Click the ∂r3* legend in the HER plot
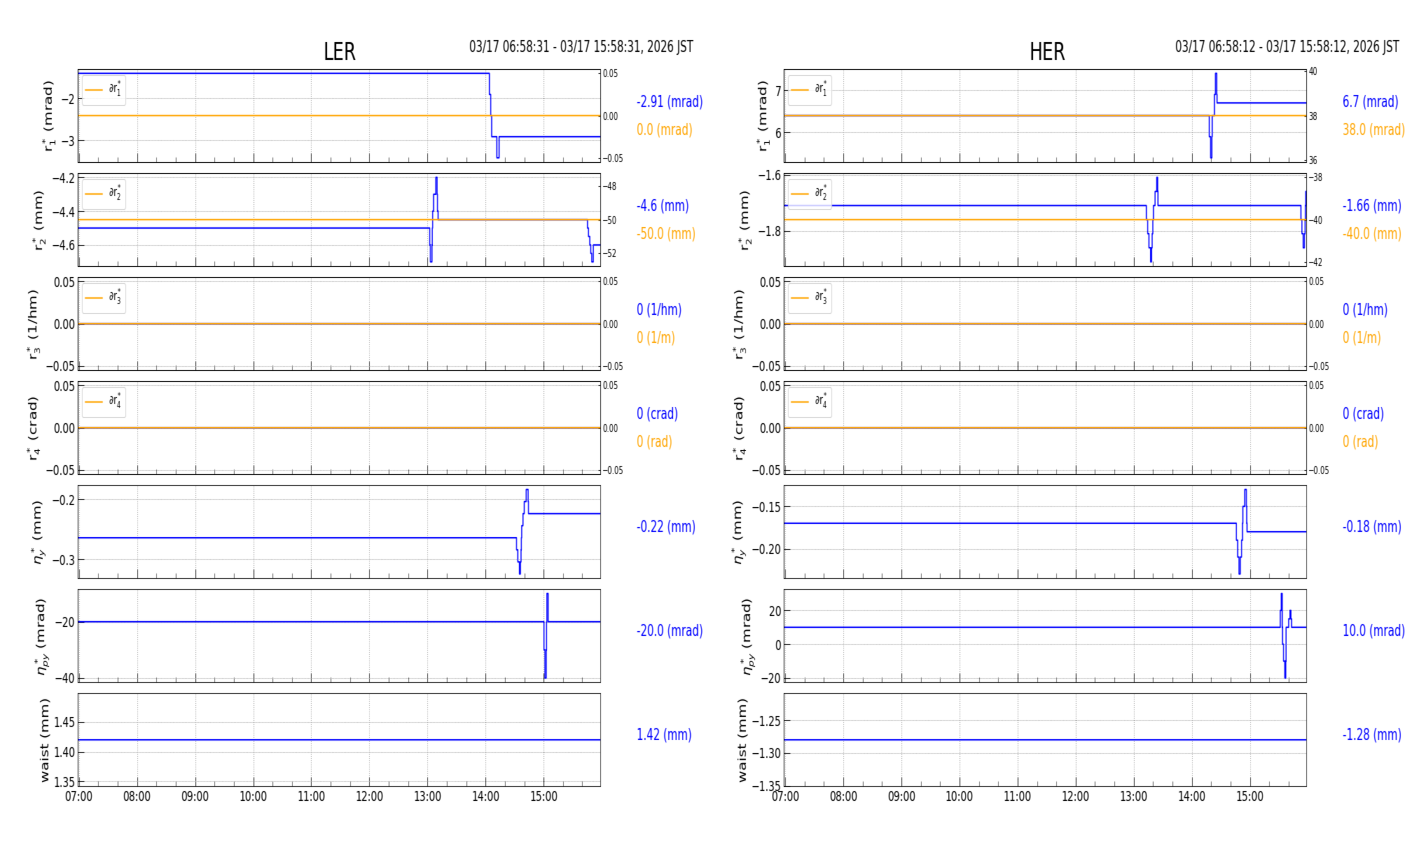 pyautogui.click(x=809, y=298)
